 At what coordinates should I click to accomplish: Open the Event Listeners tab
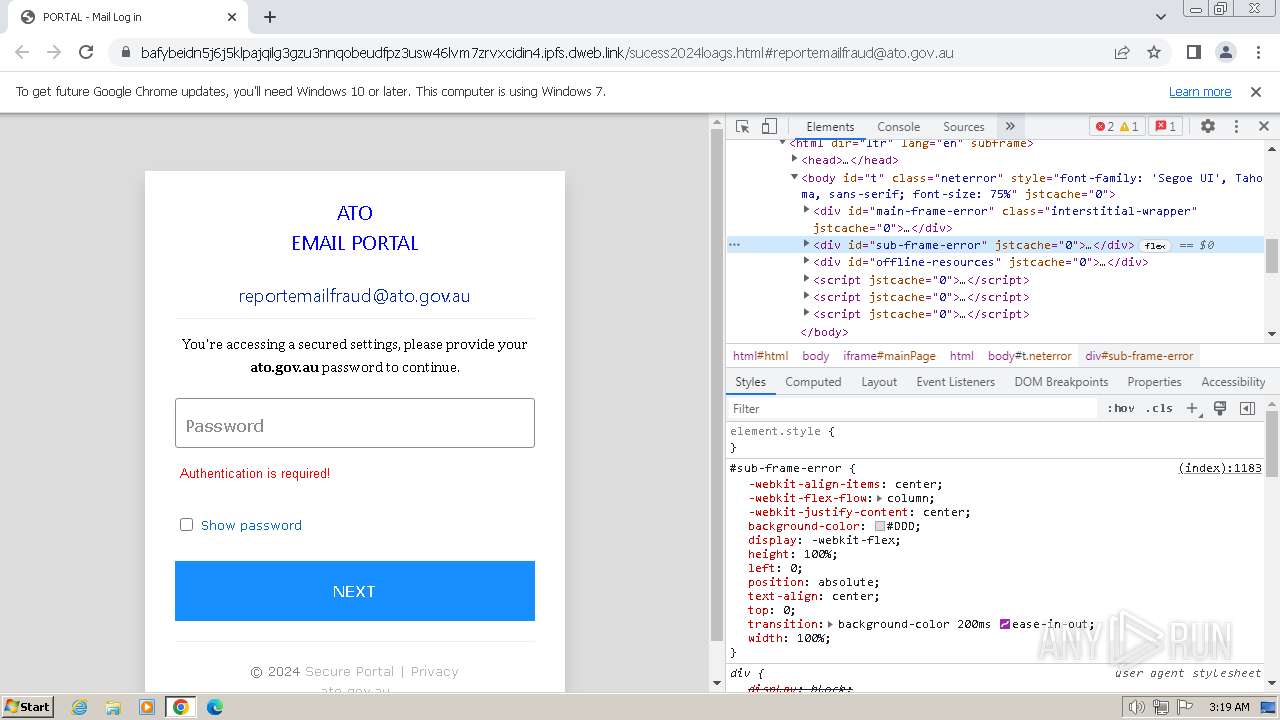pyautogui.click(x=955, y=382)
